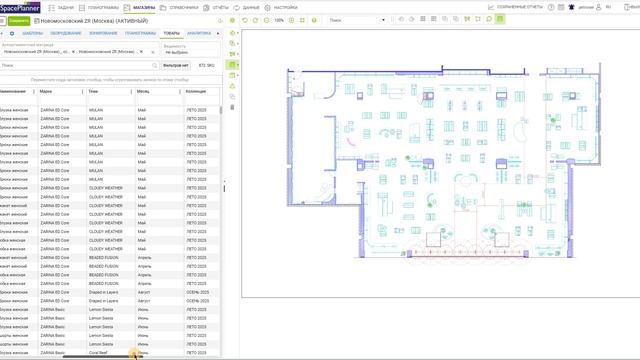Open the ОТЧЁТЫ menu section

click(x=216, y=7)
